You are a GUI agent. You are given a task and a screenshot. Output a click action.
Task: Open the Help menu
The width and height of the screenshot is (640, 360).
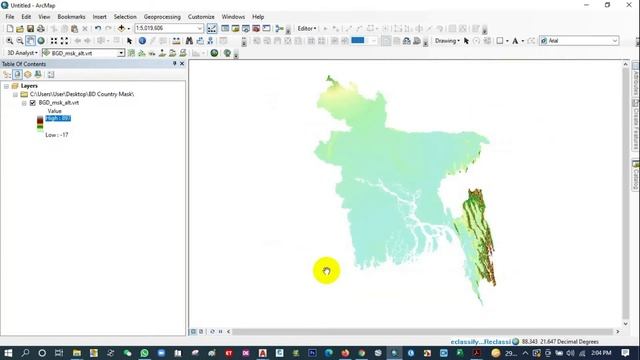pyautogui.click(x=258, y=17)
